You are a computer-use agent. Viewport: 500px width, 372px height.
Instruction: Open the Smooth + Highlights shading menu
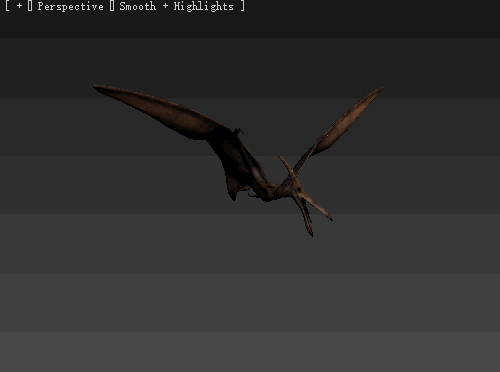point(176,6)
